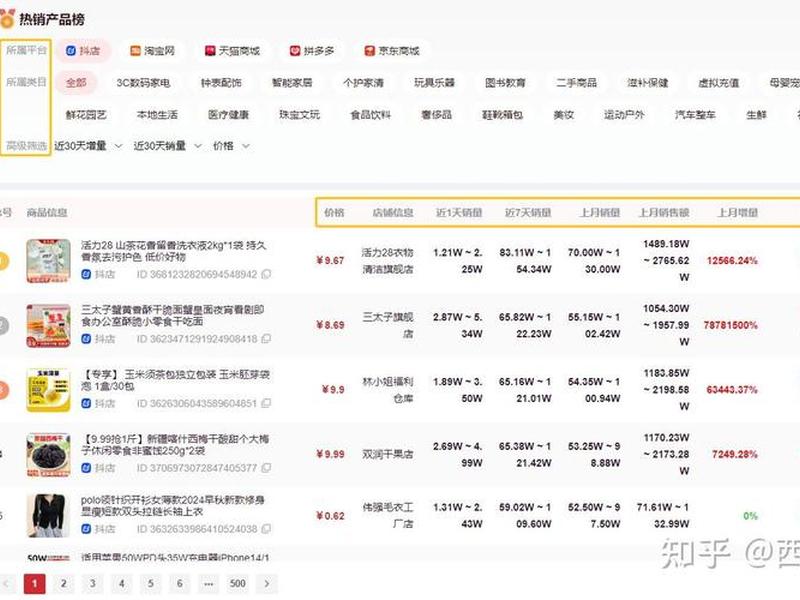The height and width of the screenshot is (600, 800).
Task: Open 新疆喀什西梅干 product title
Action: pyautogui.click(x=175, y=444)
